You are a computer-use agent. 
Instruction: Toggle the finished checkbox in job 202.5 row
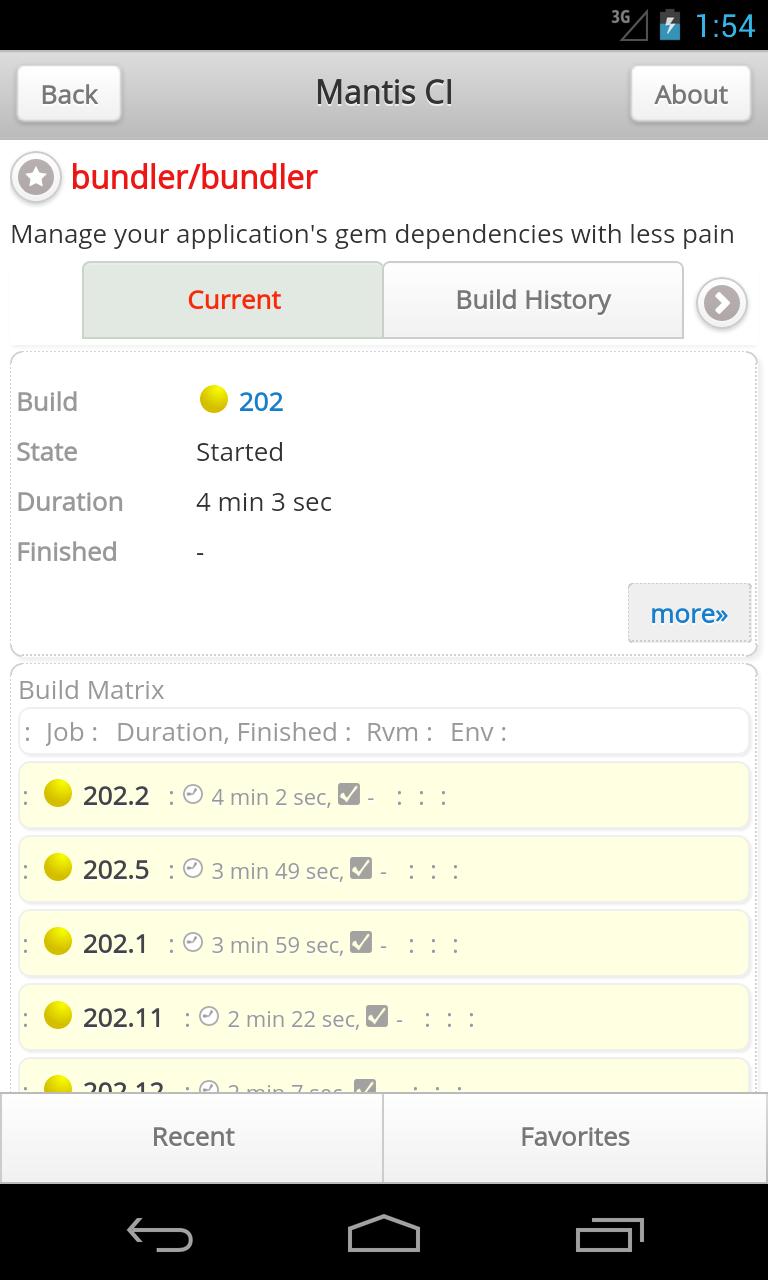point(361,868)
